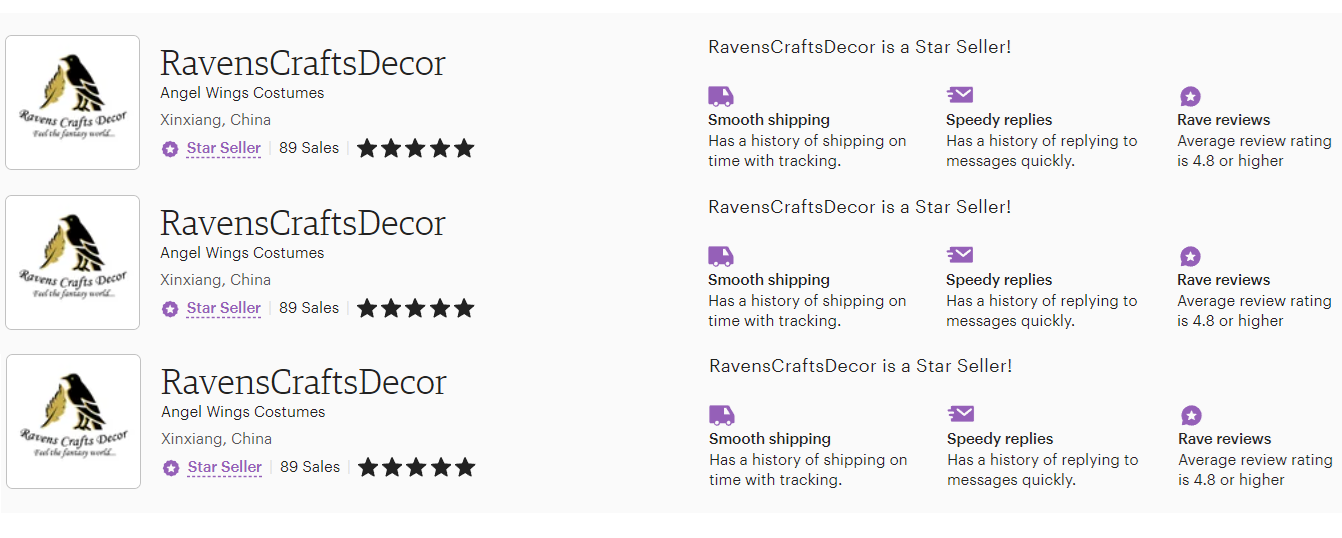Open the Star Seller link in the middle row
Viewport: 1342px width, 538px height.
pyautogui.click(x=223, y=308)
